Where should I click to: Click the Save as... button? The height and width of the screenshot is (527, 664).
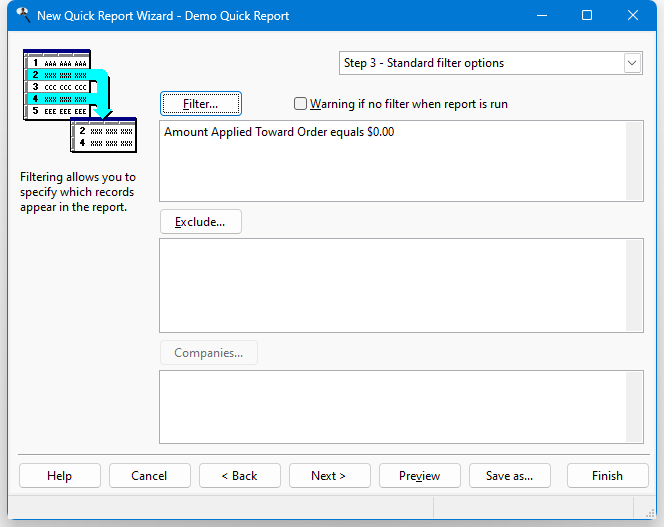pos(509,476)
